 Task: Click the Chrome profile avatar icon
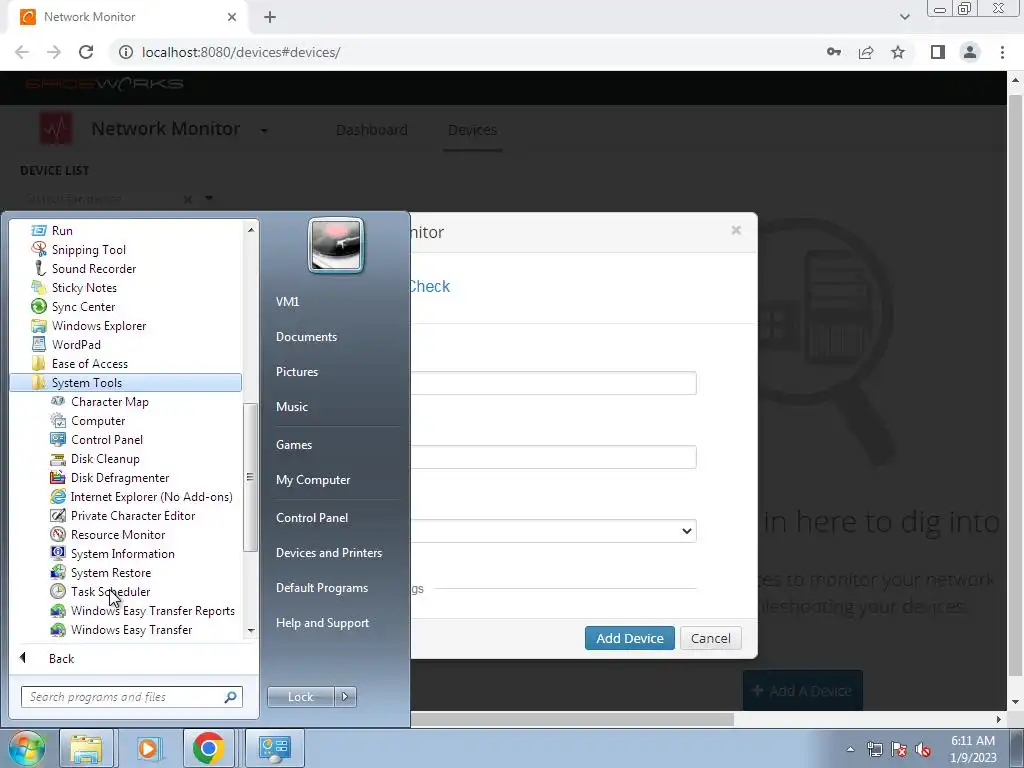pyautogui.click(x=970, y=52)
